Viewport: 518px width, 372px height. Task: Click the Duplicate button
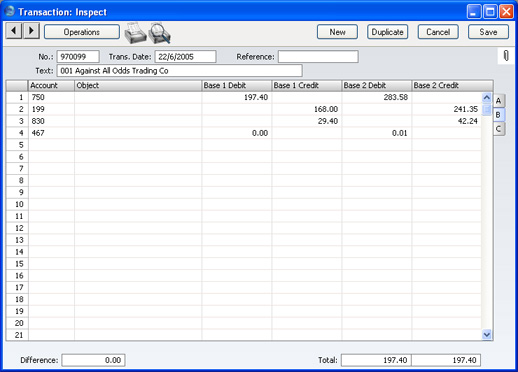click(x=387, y=32)
